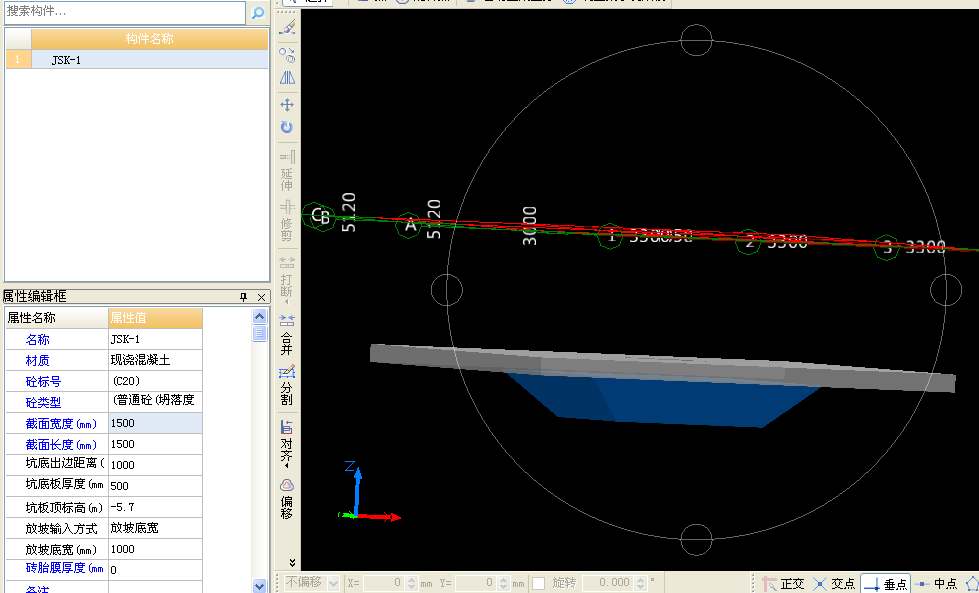Viewport: 979px width, 593px height.
Task: Edit the 截面宽度 value 1500
Action: [155, 423]
